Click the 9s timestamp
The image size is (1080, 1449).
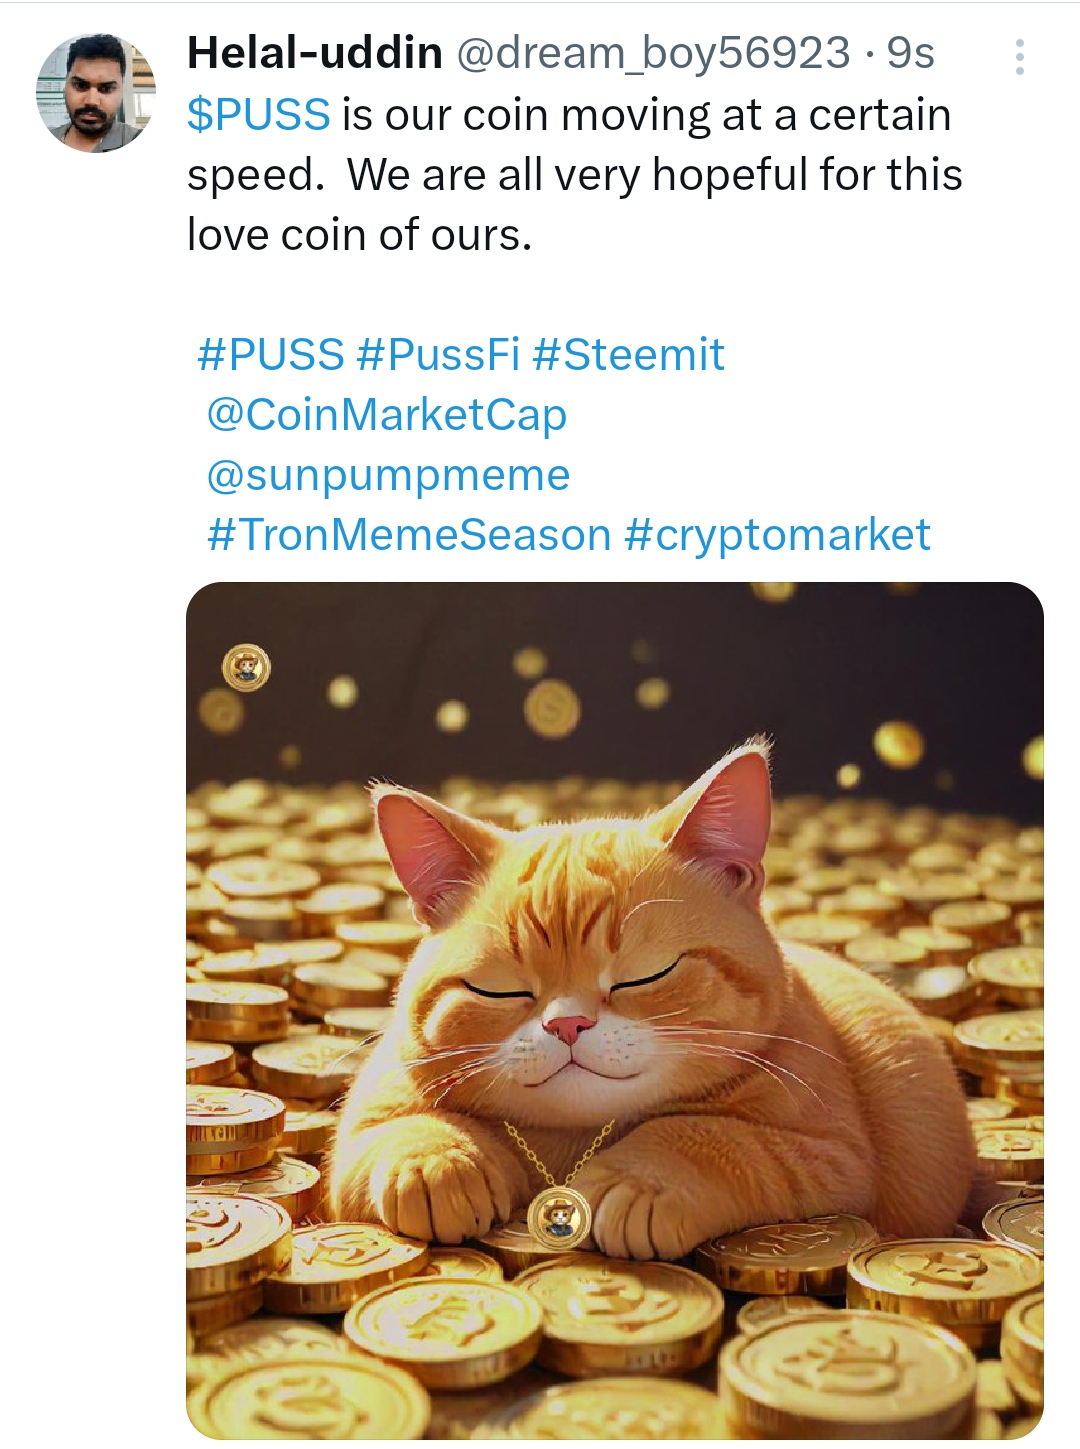[910, 53]
